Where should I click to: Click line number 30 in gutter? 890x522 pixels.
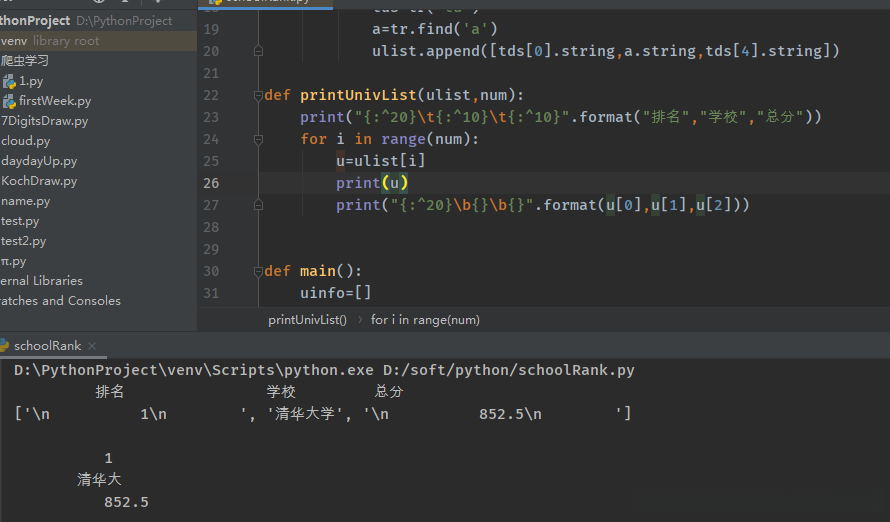click(x=211, y=271)
